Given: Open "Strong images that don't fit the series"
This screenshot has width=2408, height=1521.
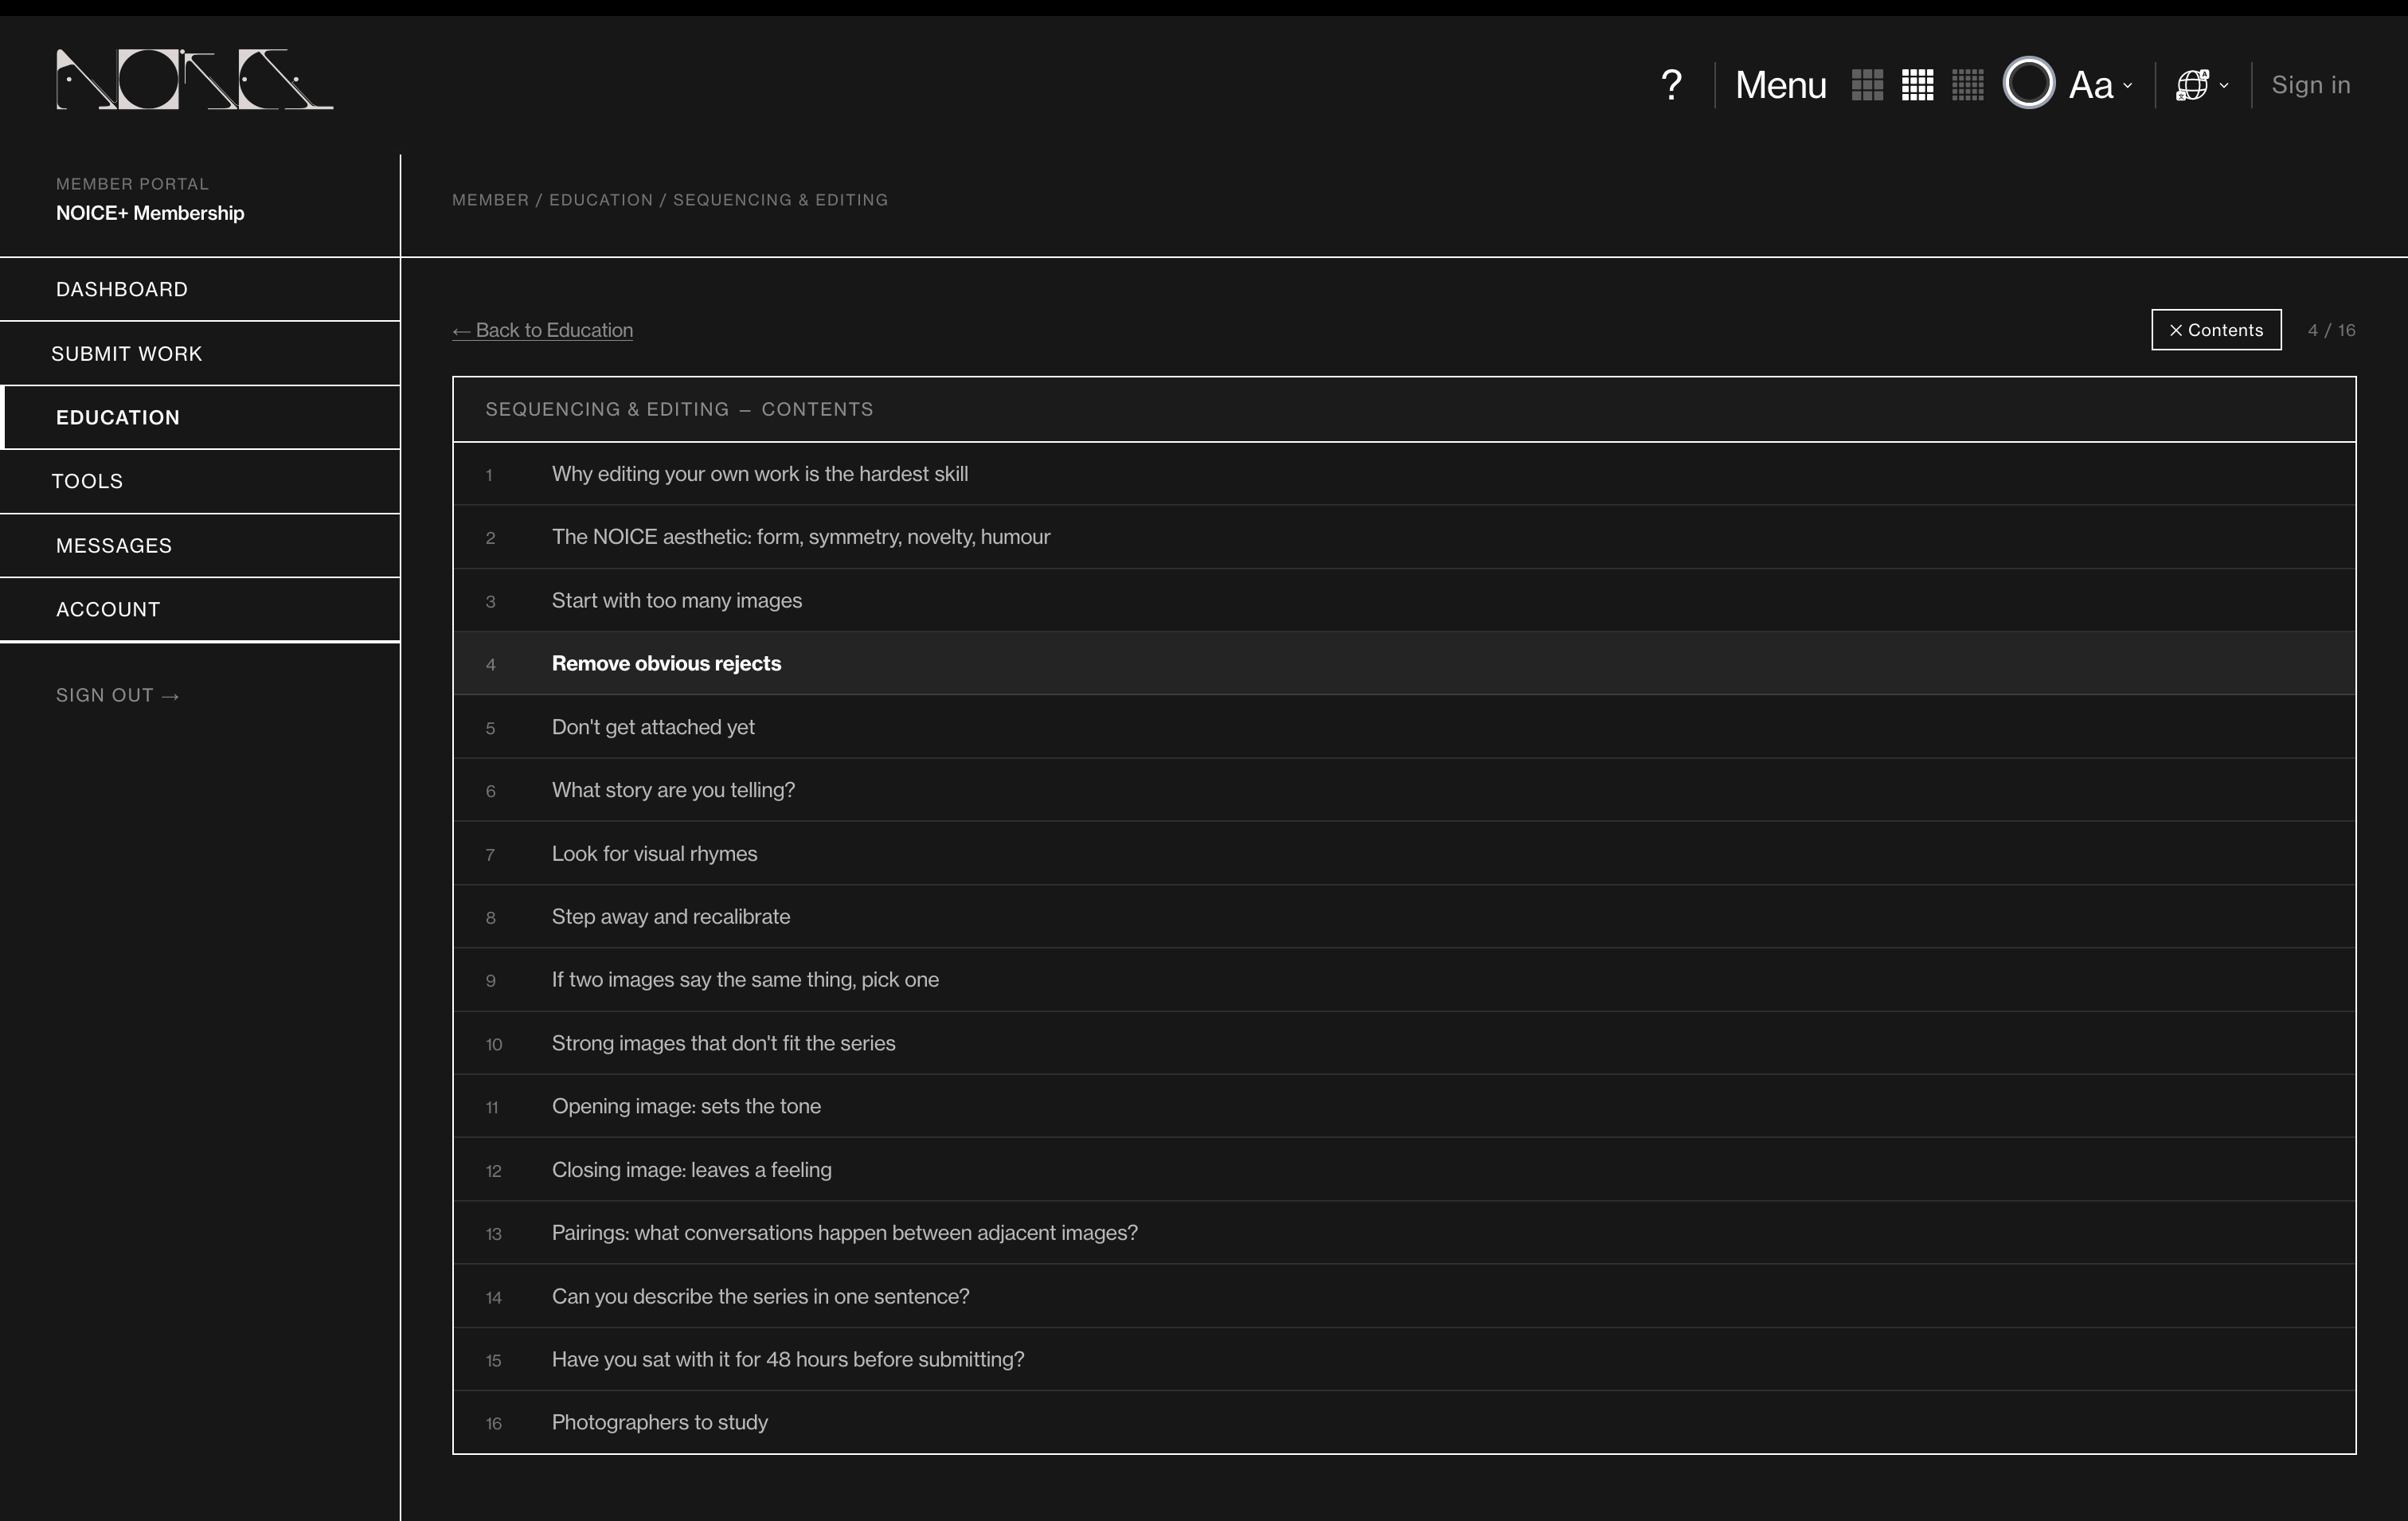Looking at the screenshot, I should click(1404, 1043).
